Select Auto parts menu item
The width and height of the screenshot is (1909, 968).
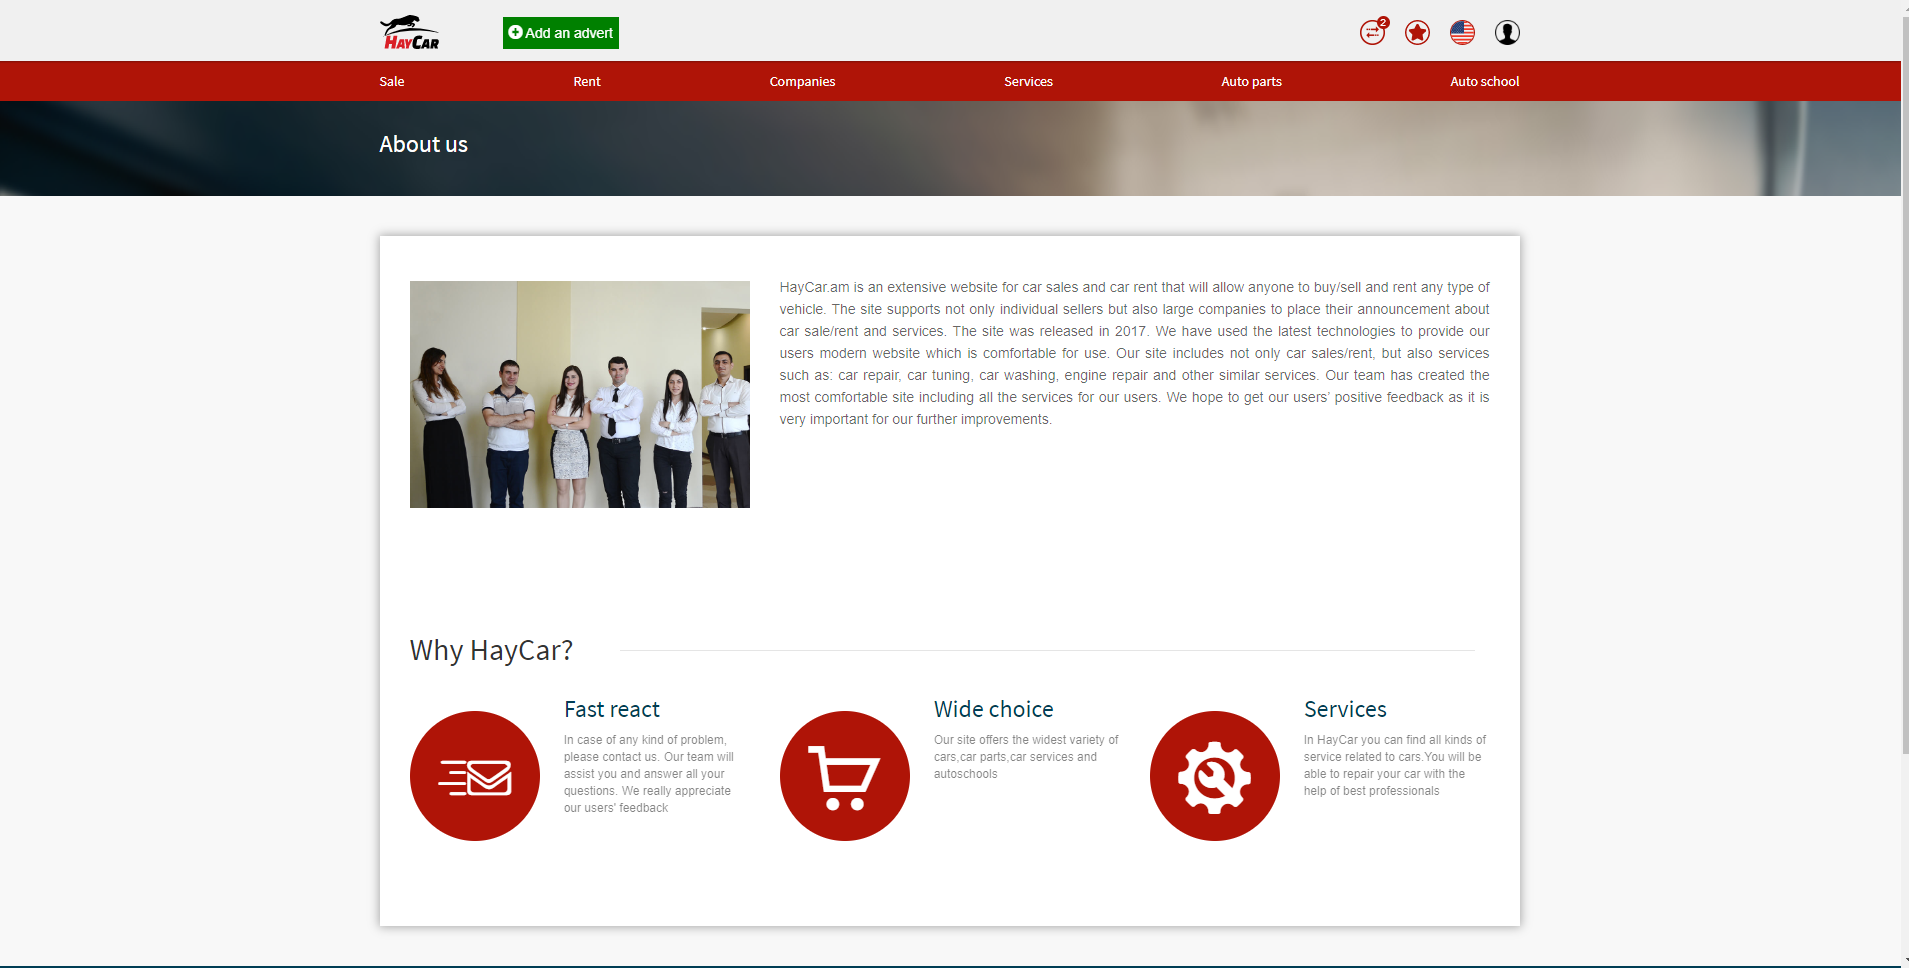[x=1251, y=82]
